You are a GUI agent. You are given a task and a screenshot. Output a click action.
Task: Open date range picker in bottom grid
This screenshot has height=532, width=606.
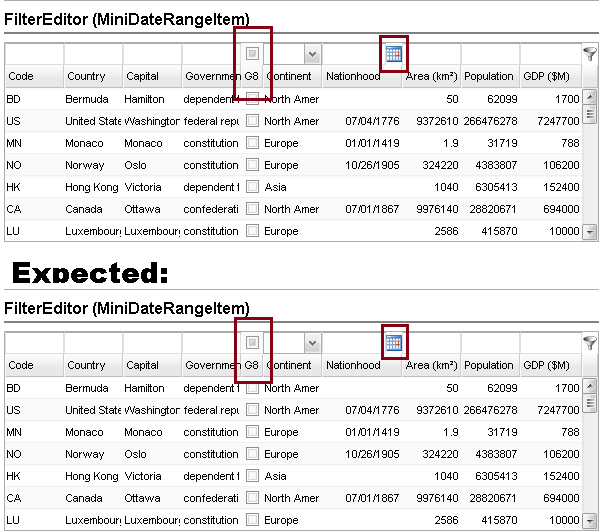pyautogui.click(x=394, y=343)
